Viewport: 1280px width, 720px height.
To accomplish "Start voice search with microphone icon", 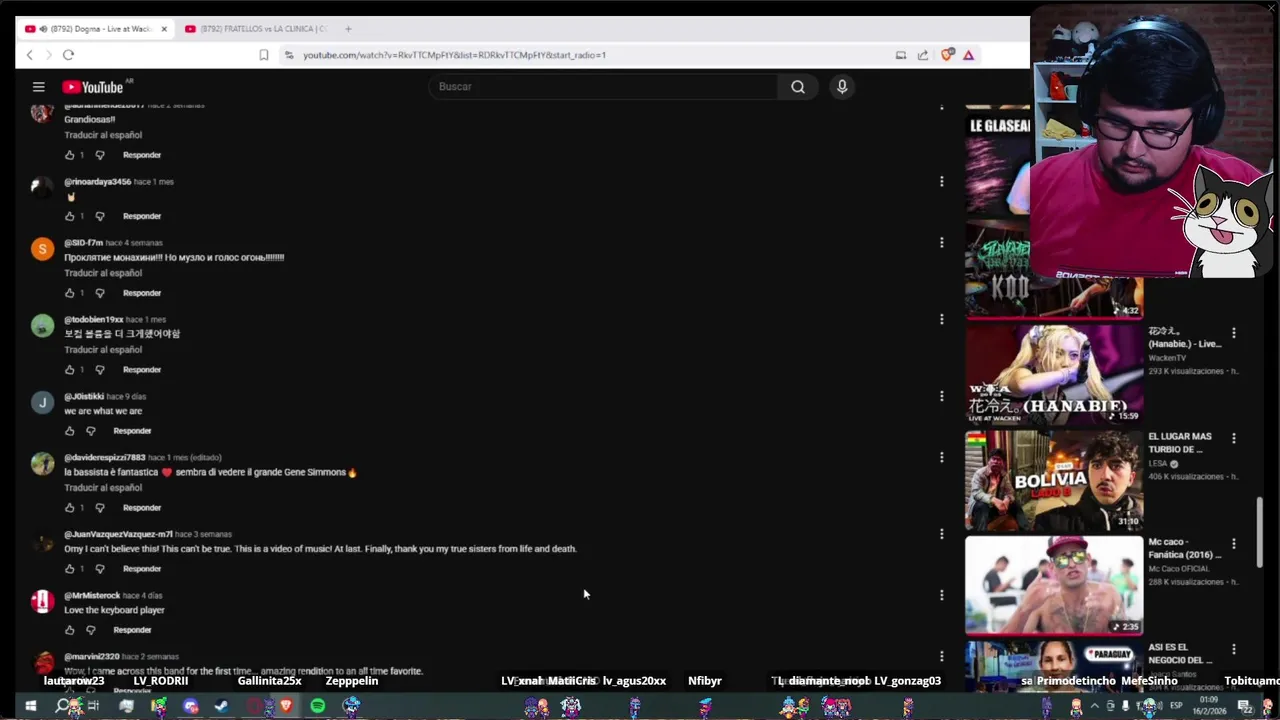I will tap(842, 87).
